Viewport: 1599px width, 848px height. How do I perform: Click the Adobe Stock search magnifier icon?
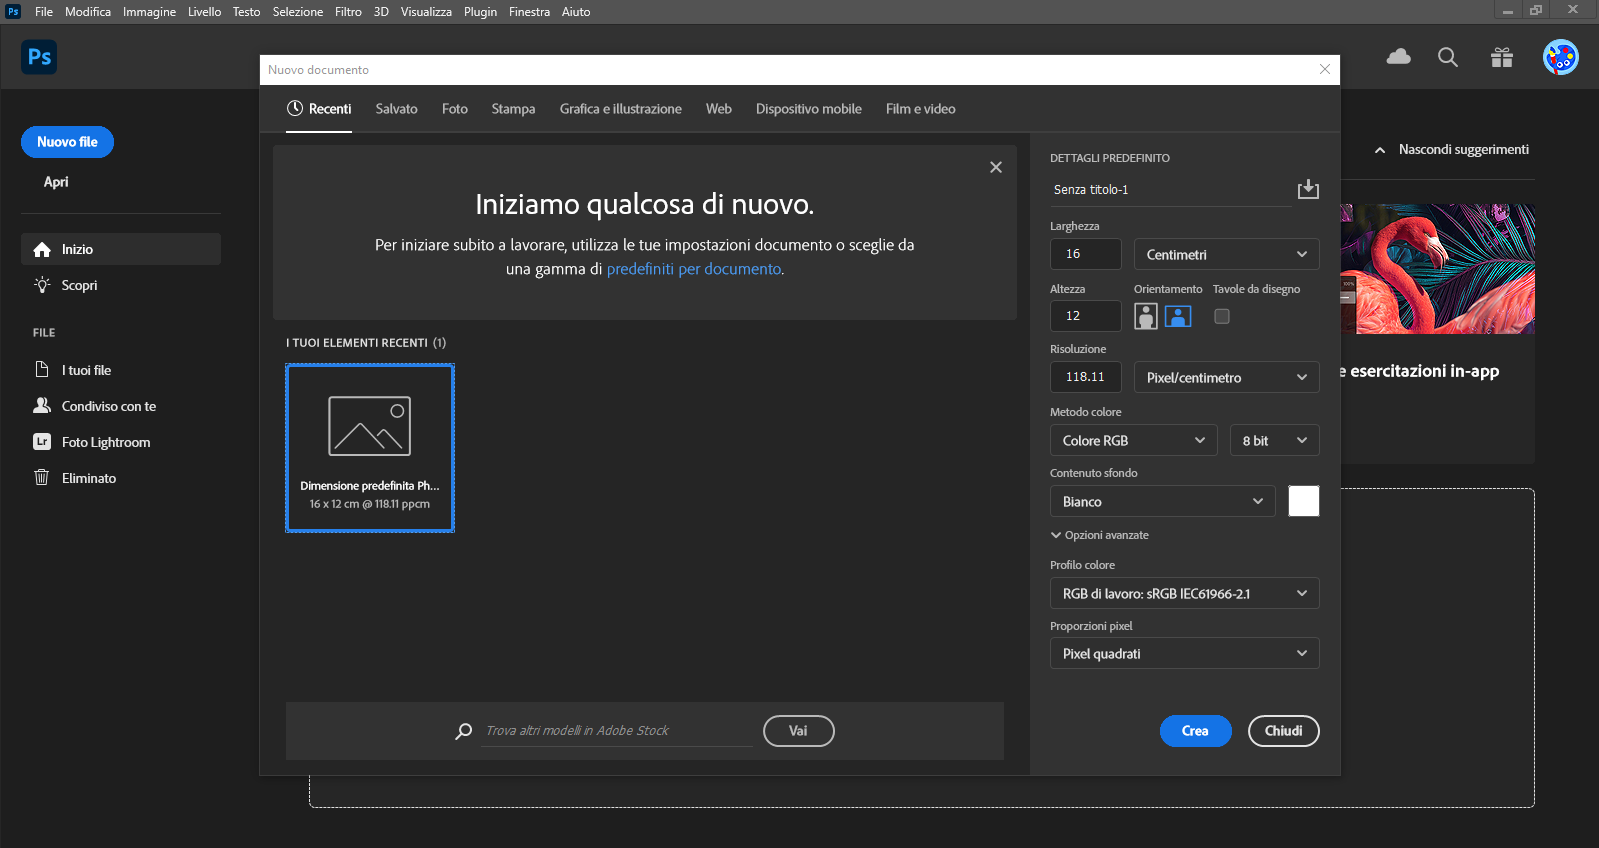[x=464, y=731]
